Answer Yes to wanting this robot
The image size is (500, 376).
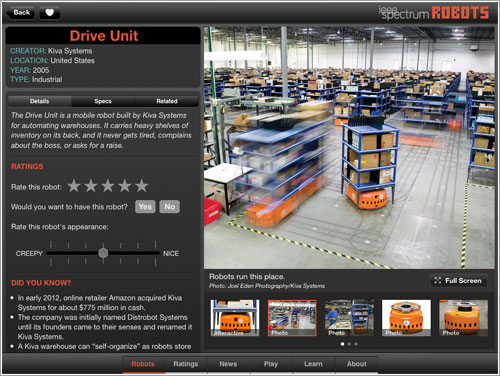(145, 207)
